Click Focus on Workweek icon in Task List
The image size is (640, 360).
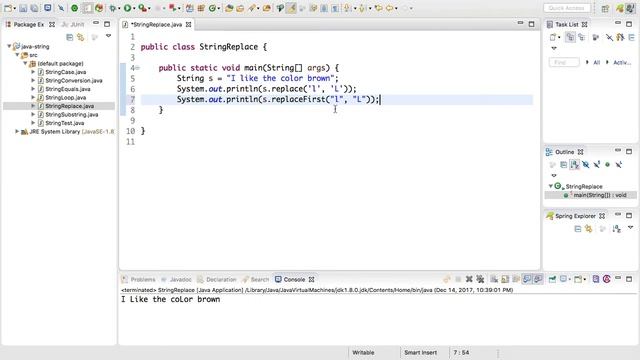coord(596,37)
